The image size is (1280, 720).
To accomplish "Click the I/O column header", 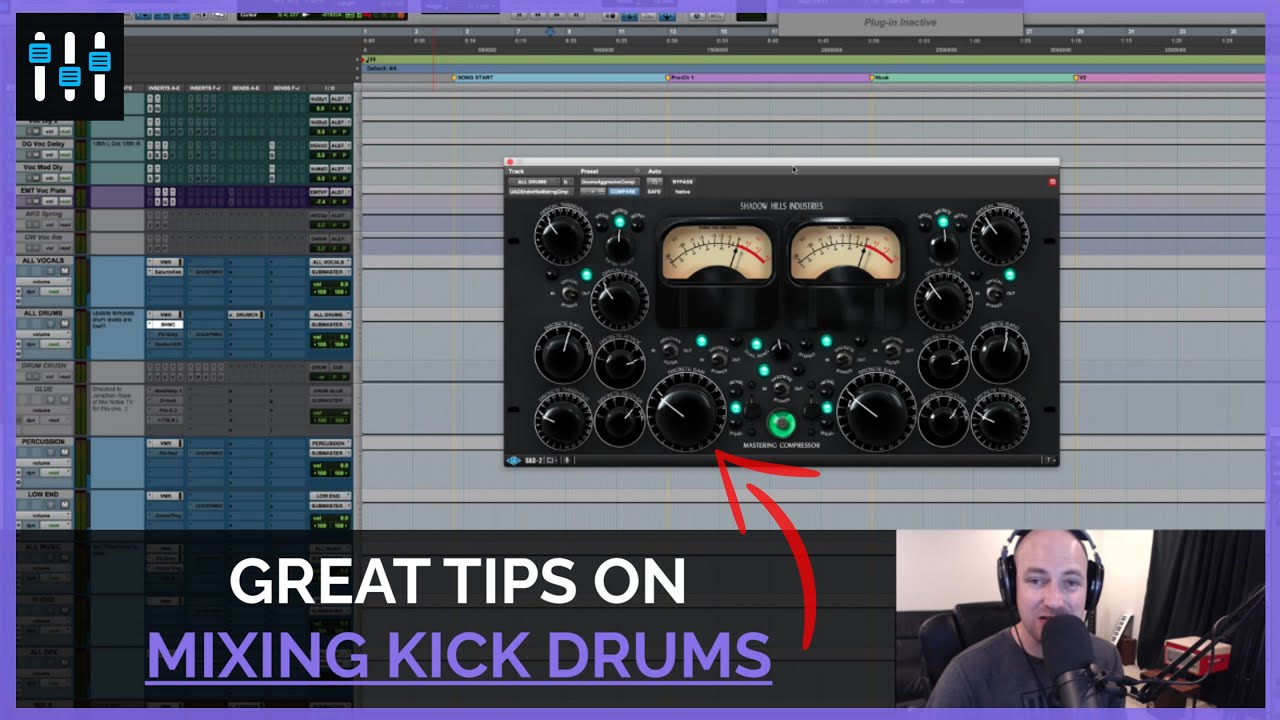I will coord(330,88).
